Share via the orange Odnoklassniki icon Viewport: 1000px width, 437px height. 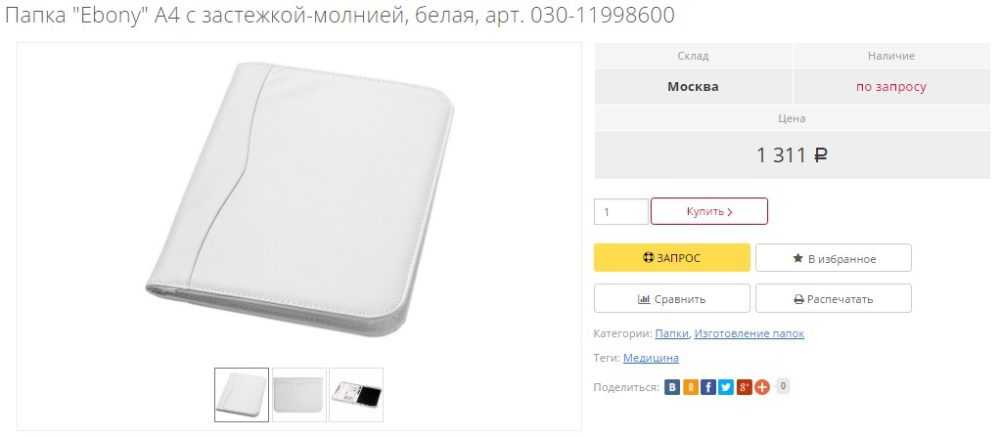coord(690,387)
